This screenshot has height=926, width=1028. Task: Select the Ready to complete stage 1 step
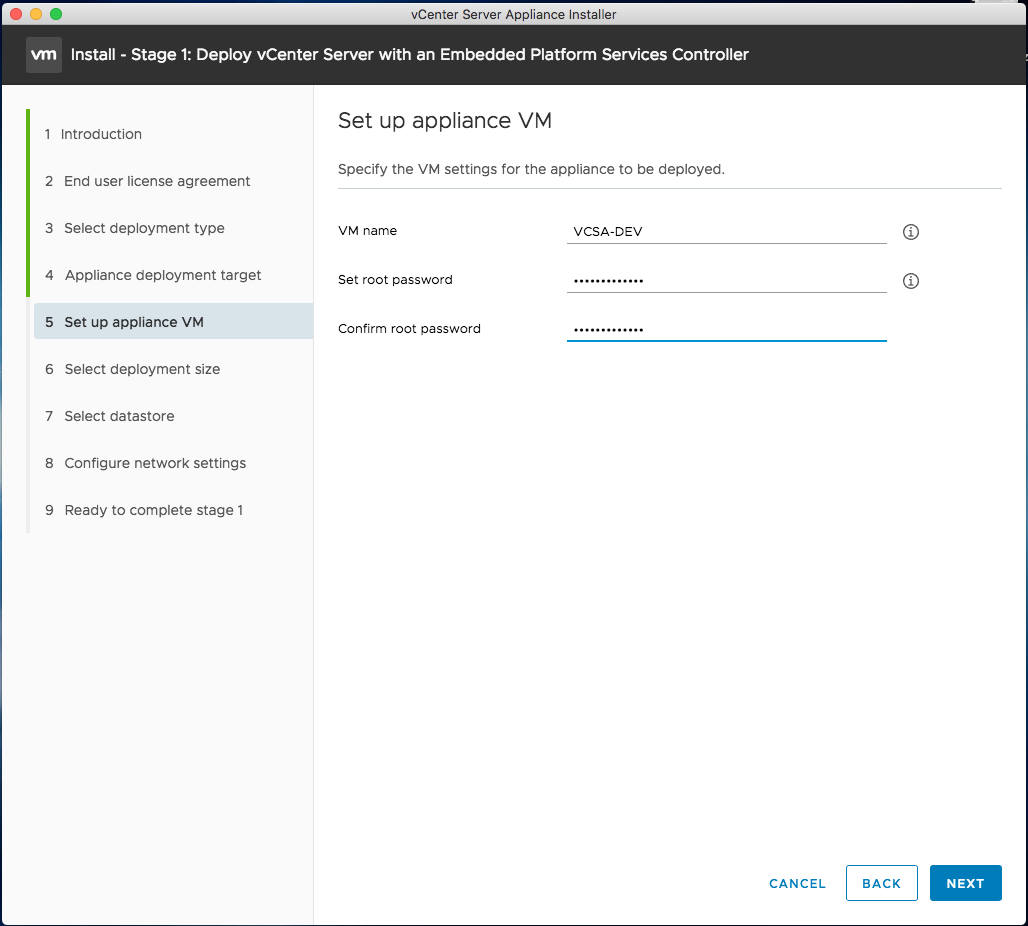(153, 510)
